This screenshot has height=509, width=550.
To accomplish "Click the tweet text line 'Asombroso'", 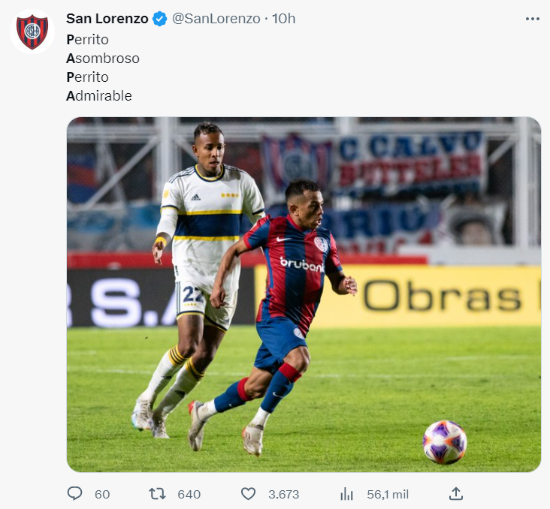I will pos(103,58).
